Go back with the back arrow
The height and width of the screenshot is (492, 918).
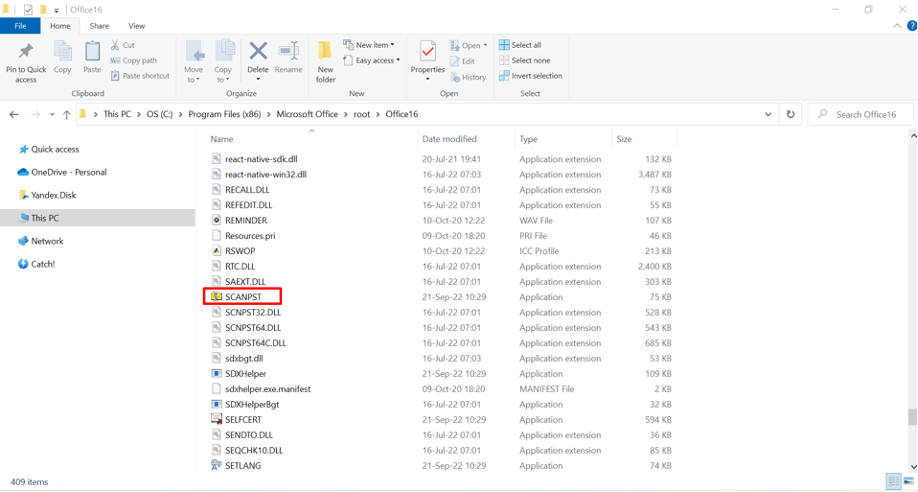pos(14,115)
